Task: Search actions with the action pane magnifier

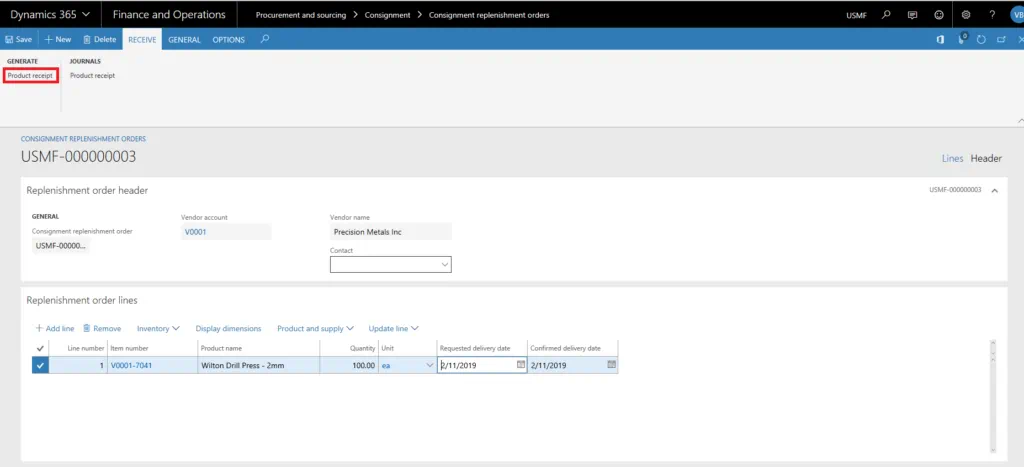Action: (x=264, y=39)
